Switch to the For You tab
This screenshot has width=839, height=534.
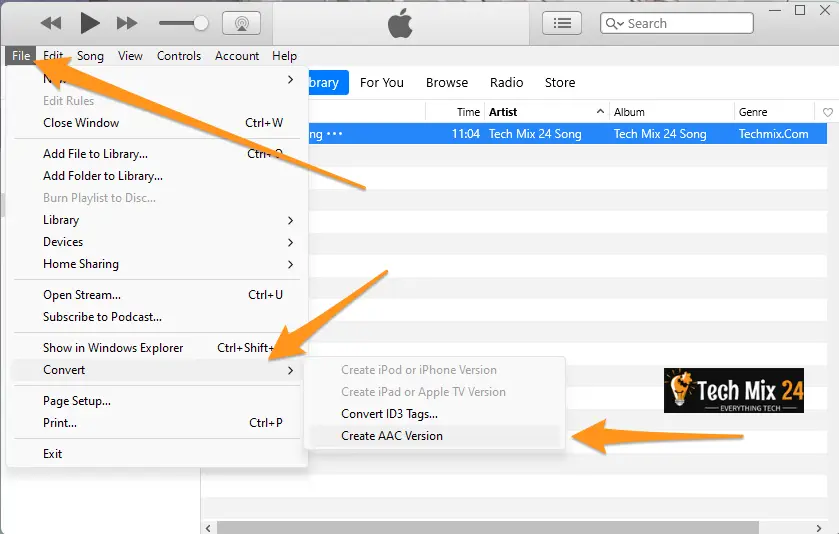382,82
